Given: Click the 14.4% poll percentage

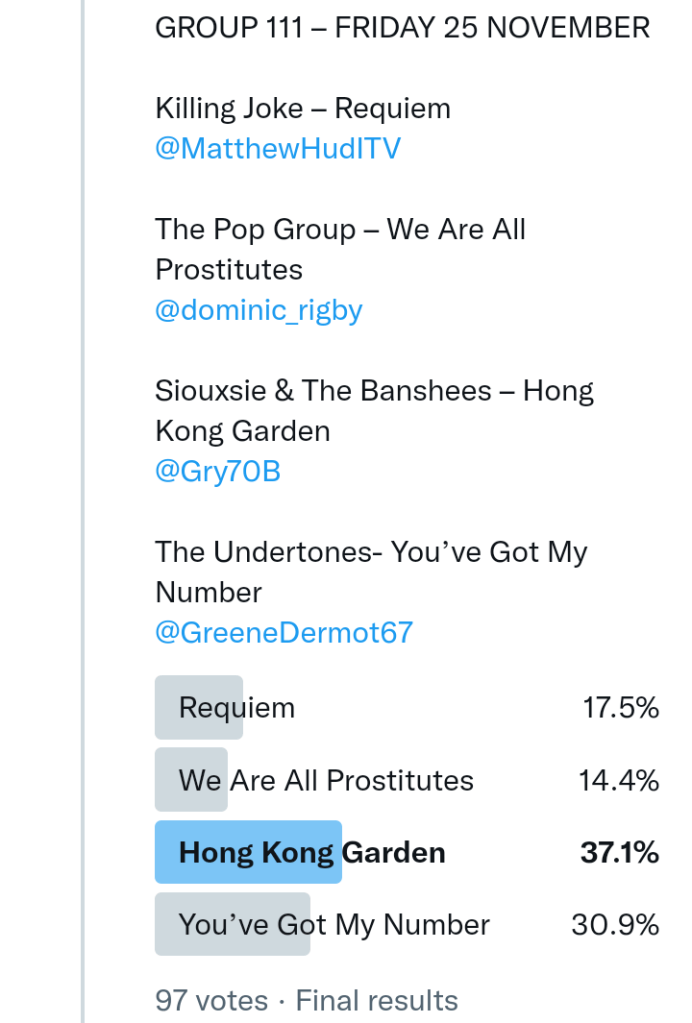Looking at the screenshot, I should pyautogui.click(x=618, y=780).
